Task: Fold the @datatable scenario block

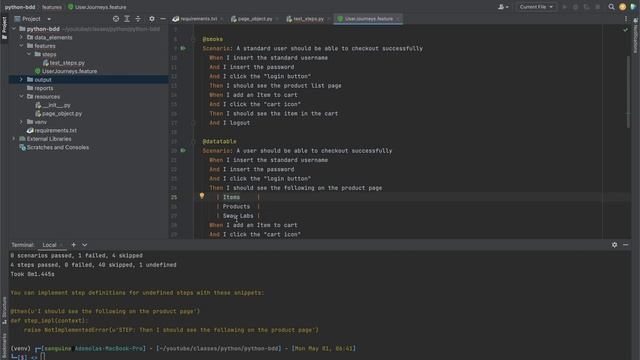Action: pos(193,141)
